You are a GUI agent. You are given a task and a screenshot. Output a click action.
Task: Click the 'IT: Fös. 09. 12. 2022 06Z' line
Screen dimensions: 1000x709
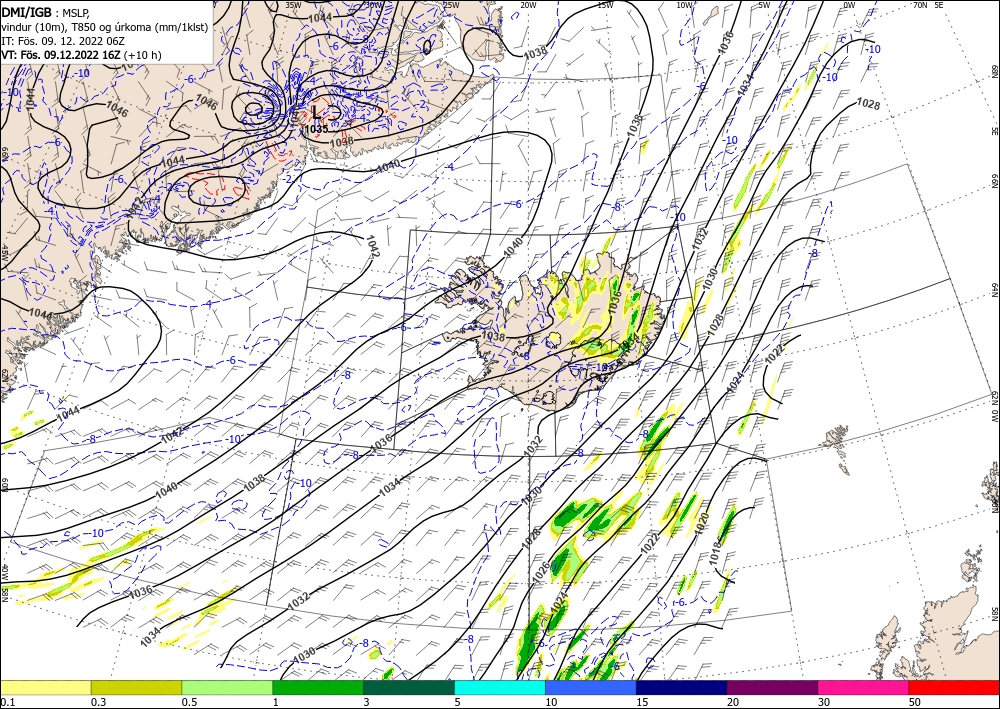pos(62,41)
